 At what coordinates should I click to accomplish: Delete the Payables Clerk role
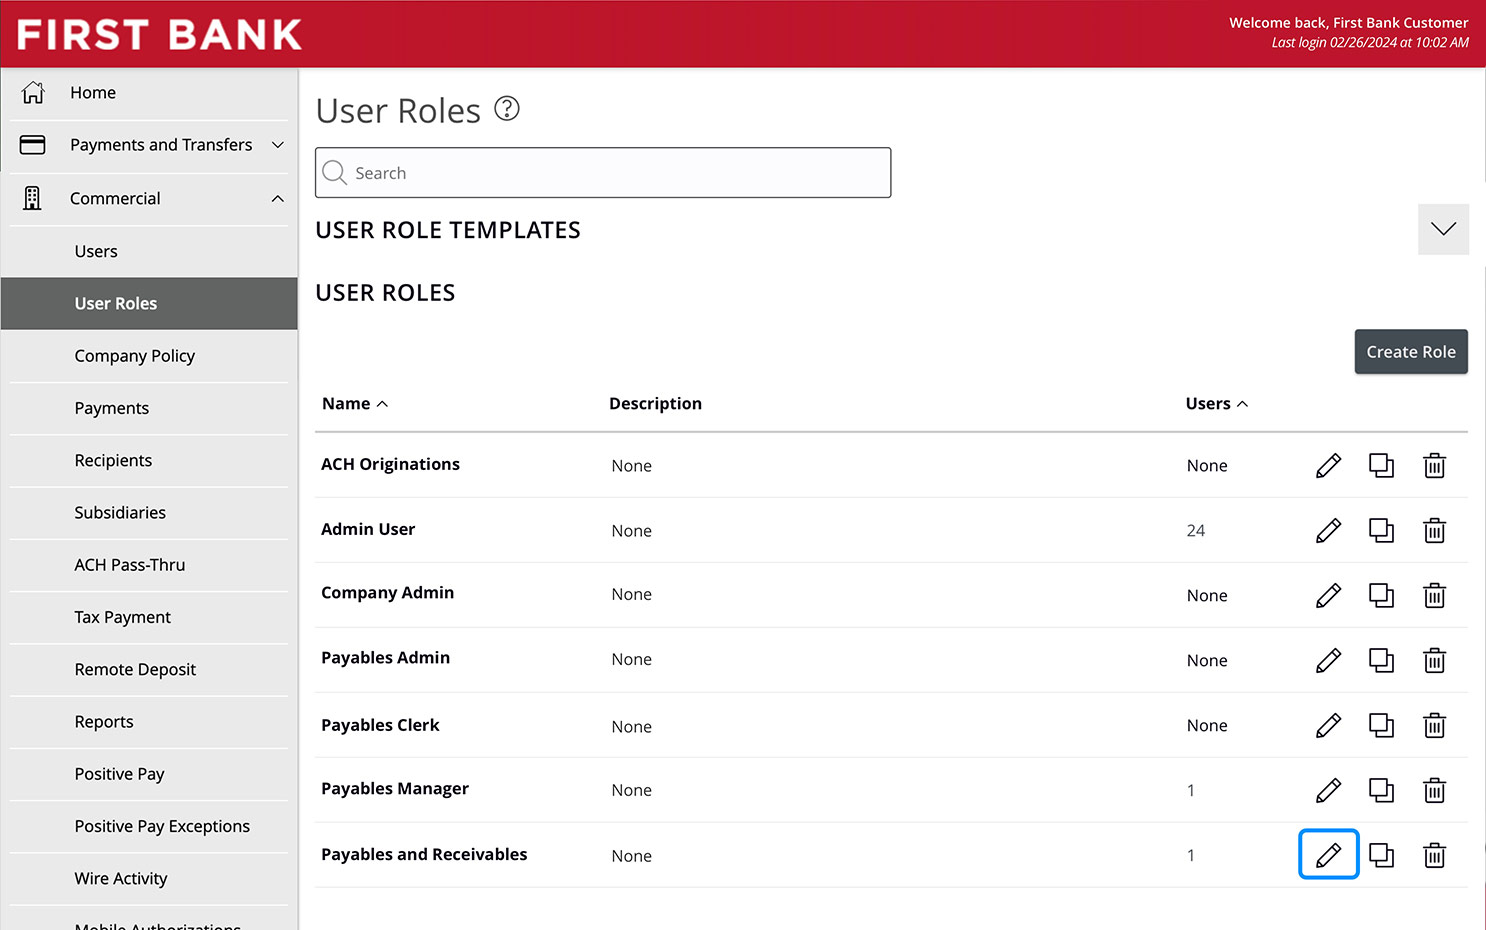(1434, 725)
